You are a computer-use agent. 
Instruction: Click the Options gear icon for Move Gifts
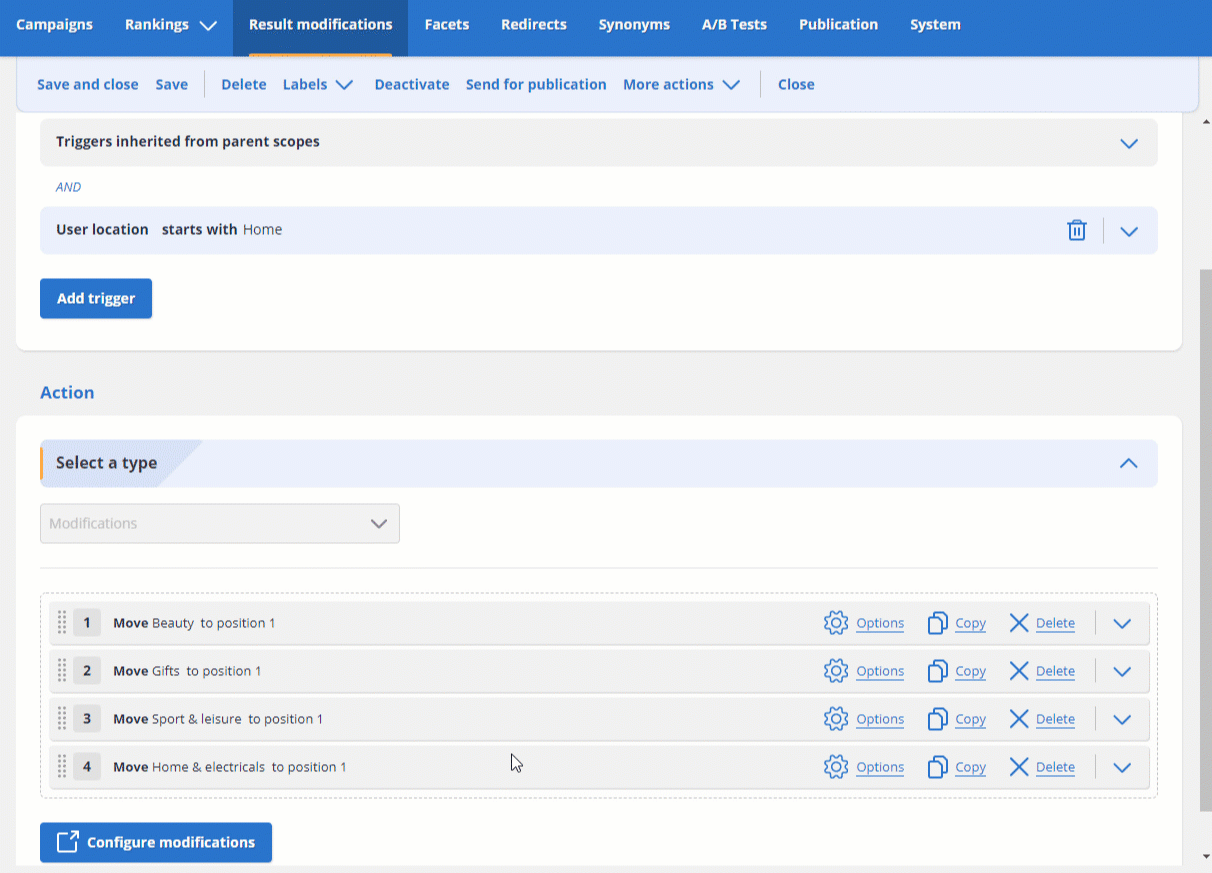(x=836, y=671)
